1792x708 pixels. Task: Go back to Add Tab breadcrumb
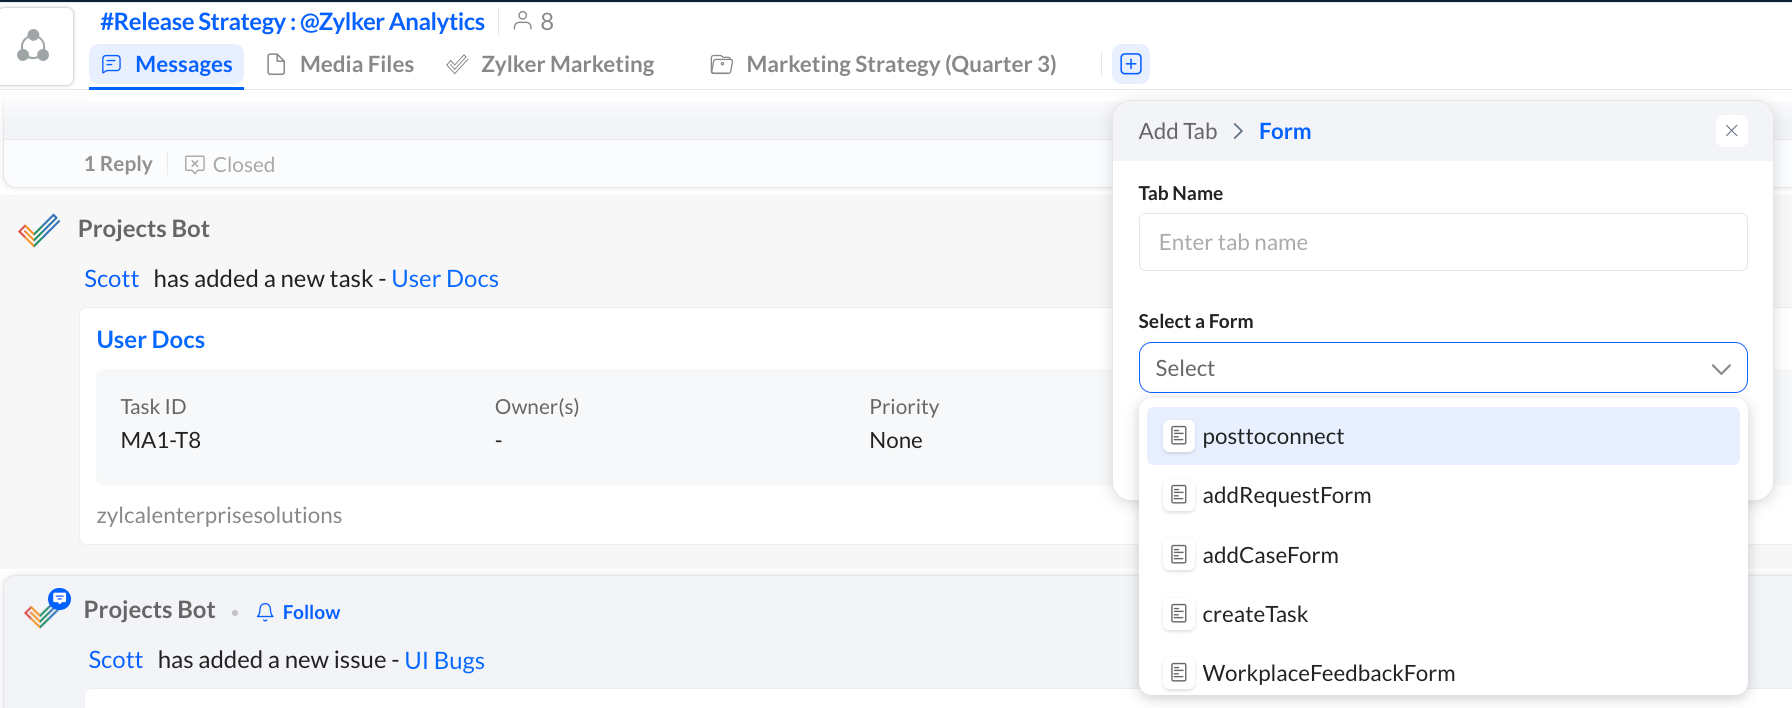click(x=1178, y=131)
